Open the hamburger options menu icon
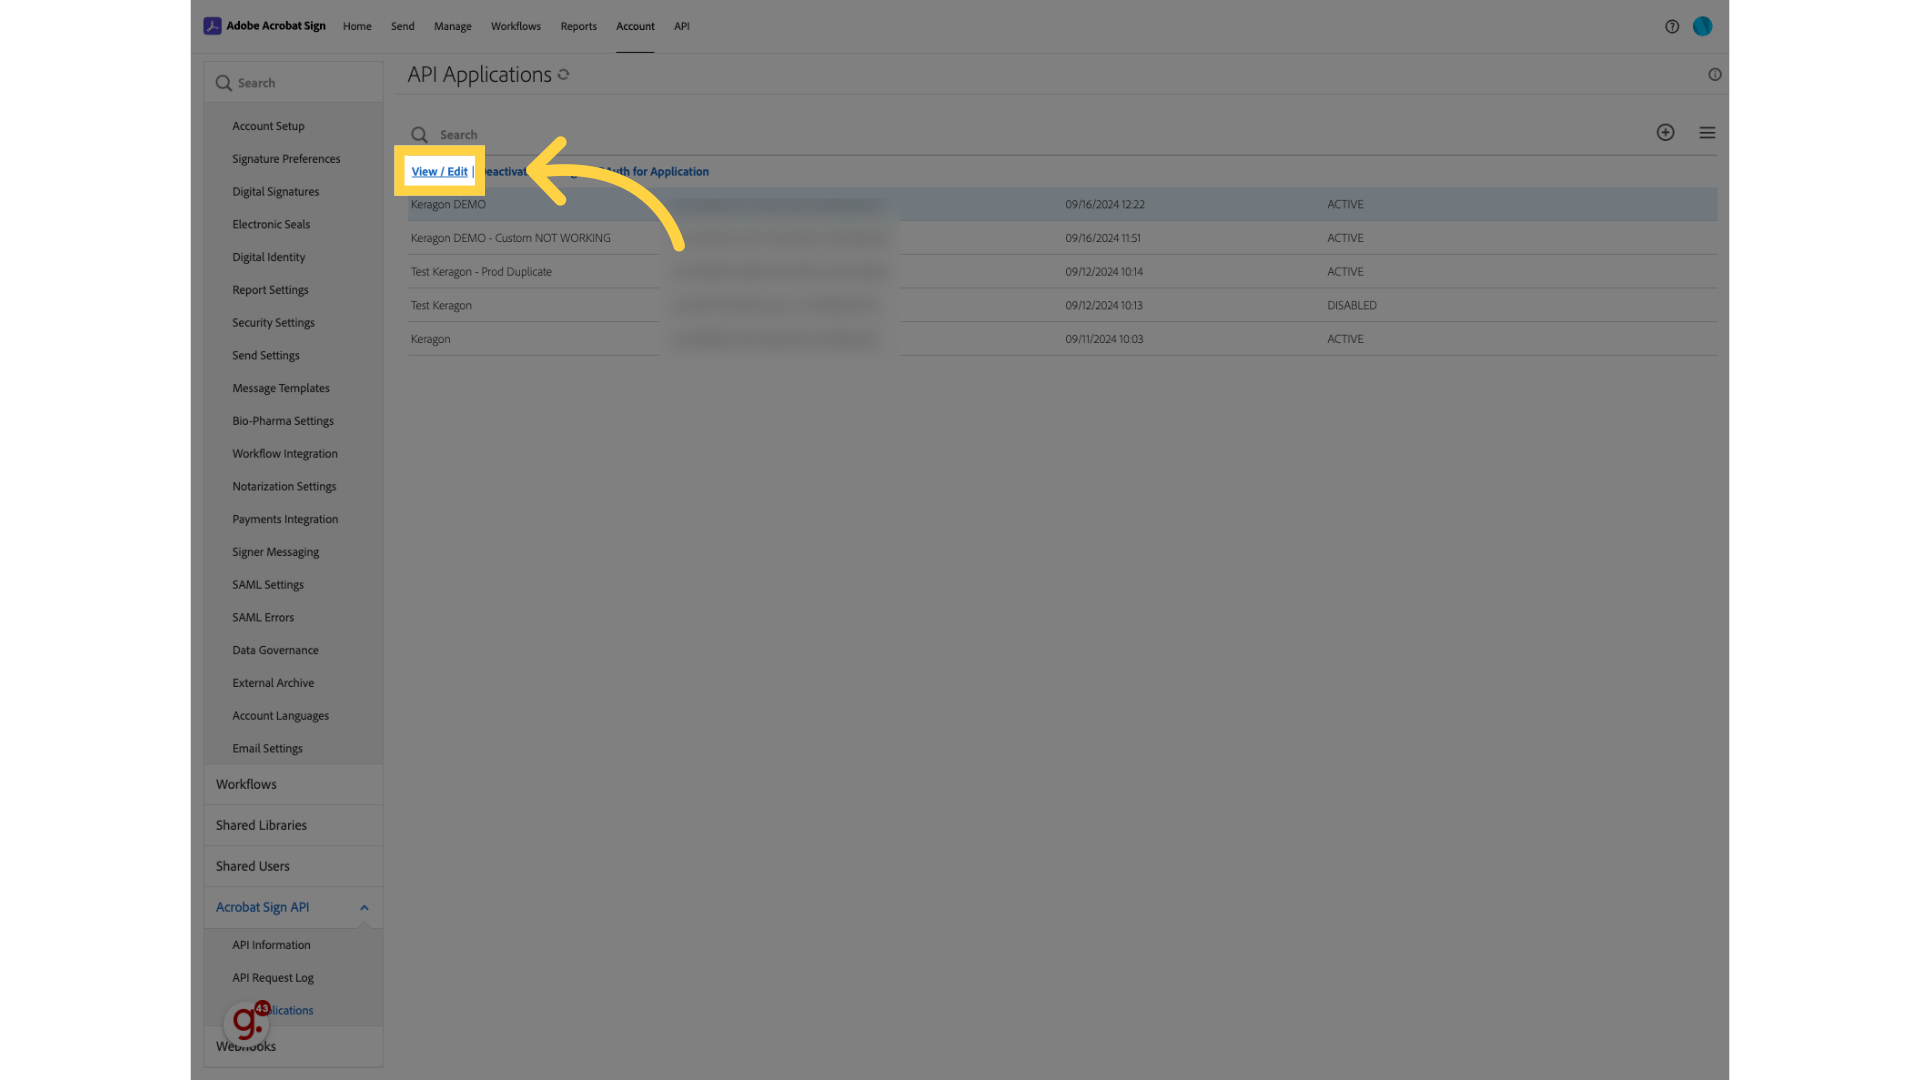The width and height of the screenshot is (1920, 1080). click(1707, 132)
